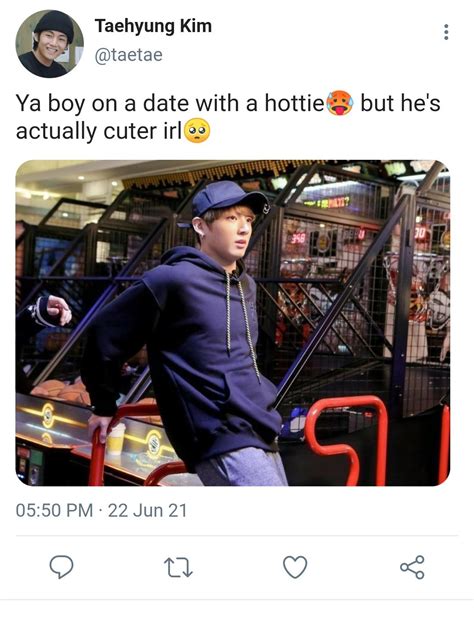Open Taehyung Kim's profile from the name

[153, 26]
